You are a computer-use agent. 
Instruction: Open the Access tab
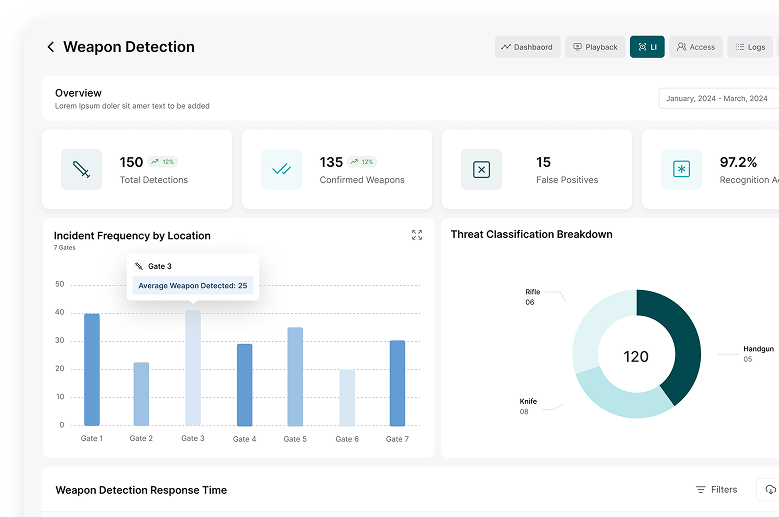click(x=696, y=47)
